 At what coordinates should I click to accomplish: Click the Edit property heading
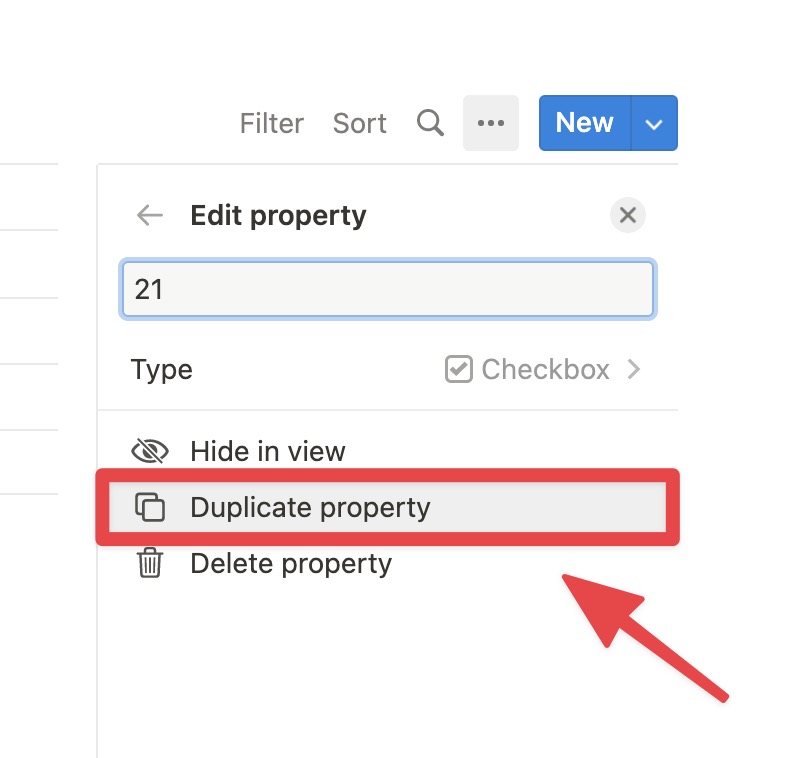click(x=278, y=215)
